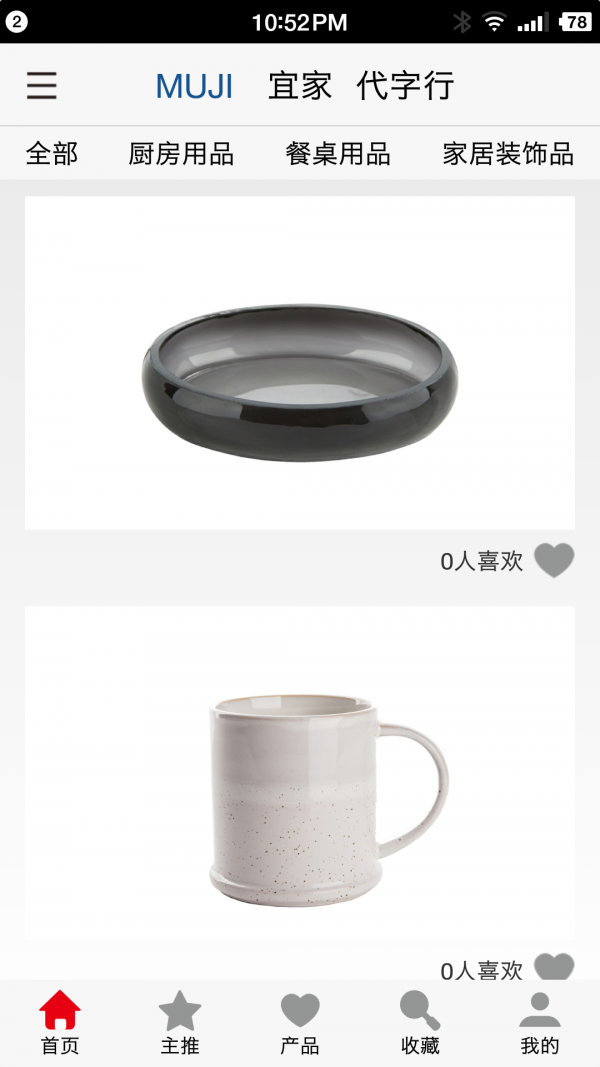The image size is (600, 1067).
Task: Tap the home icon labeled 首页
Action: point(60,1011)
